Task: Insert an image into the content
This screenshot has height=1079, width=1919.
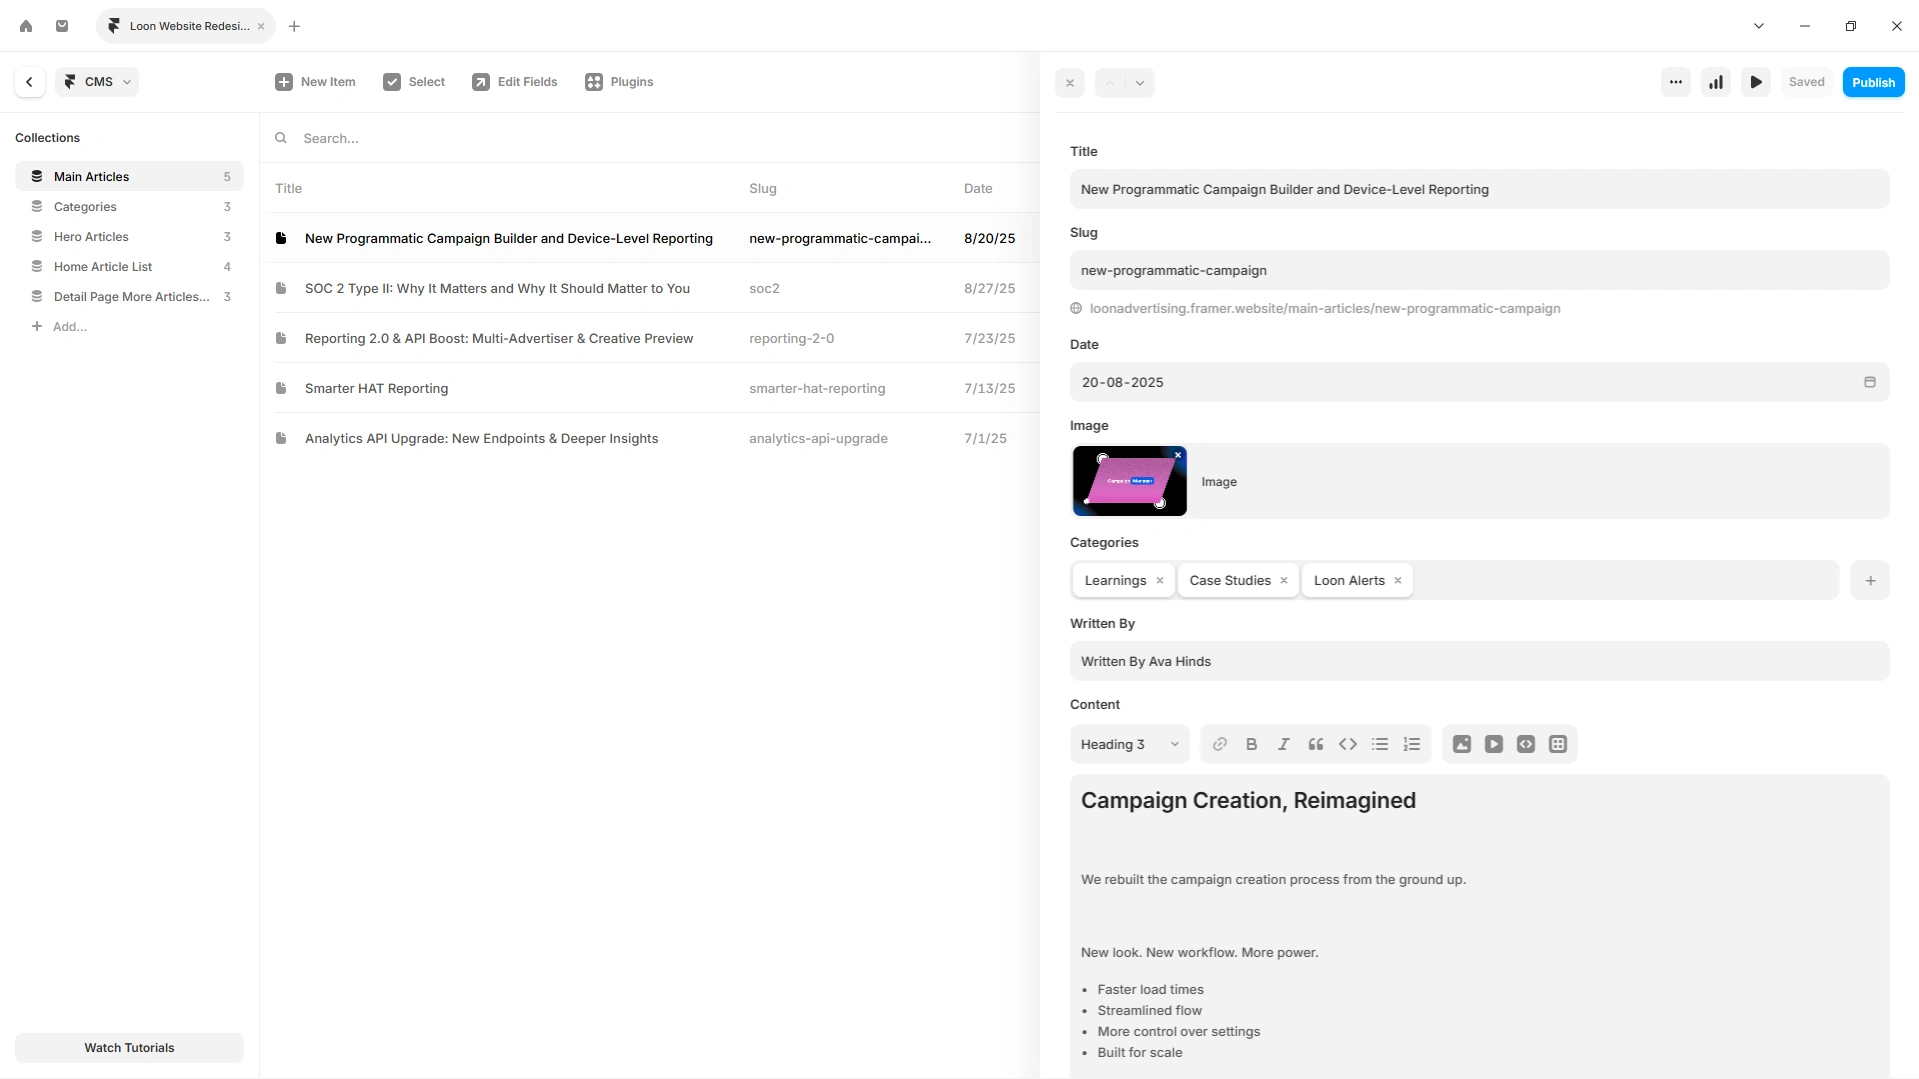Action: coord(1461,744)
